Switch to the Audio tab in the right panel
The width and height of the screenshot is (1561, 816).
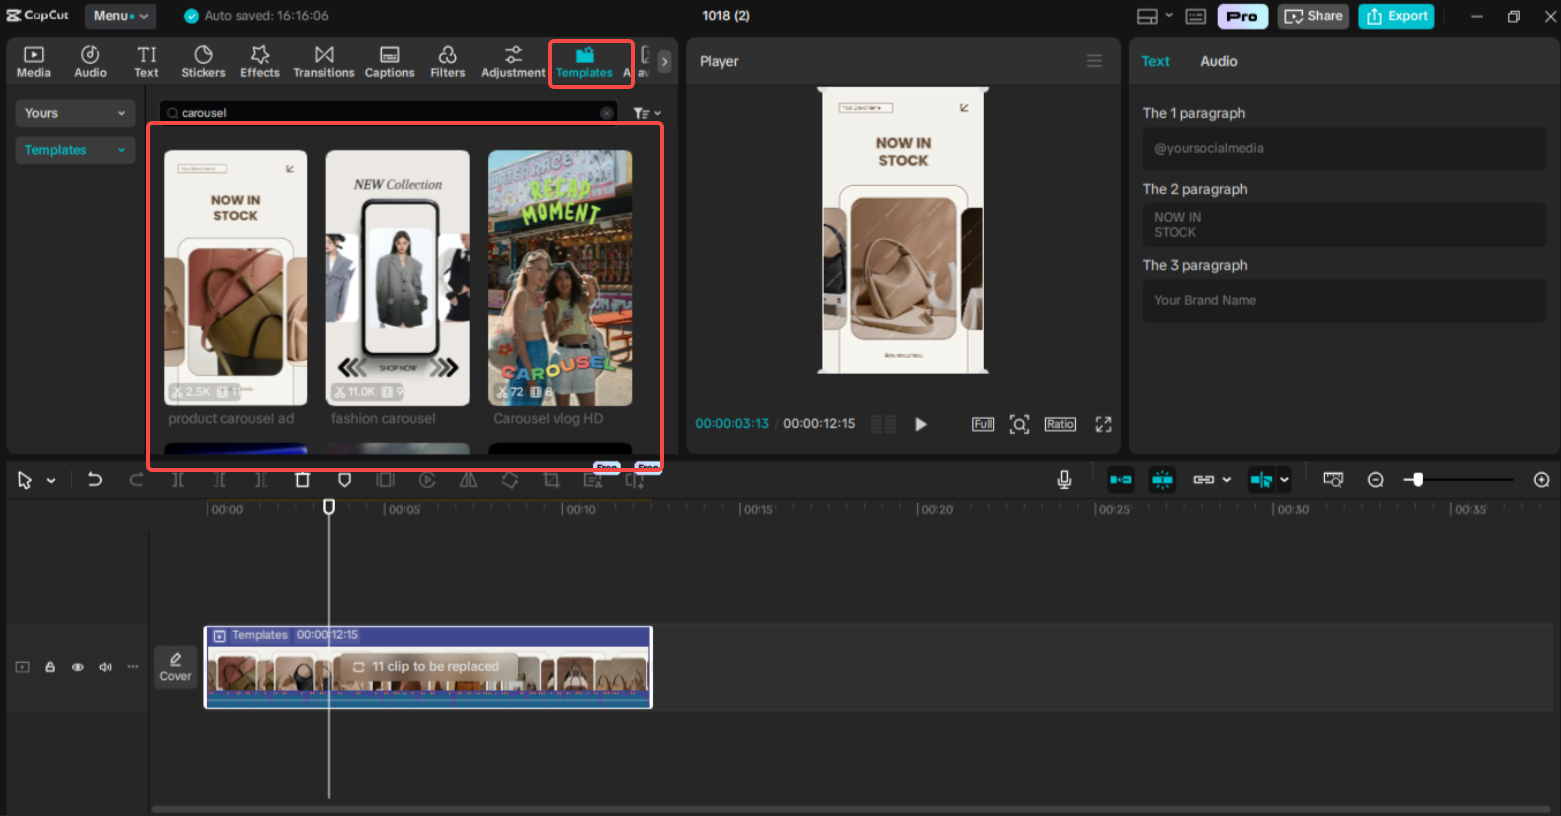(1218, 61)
